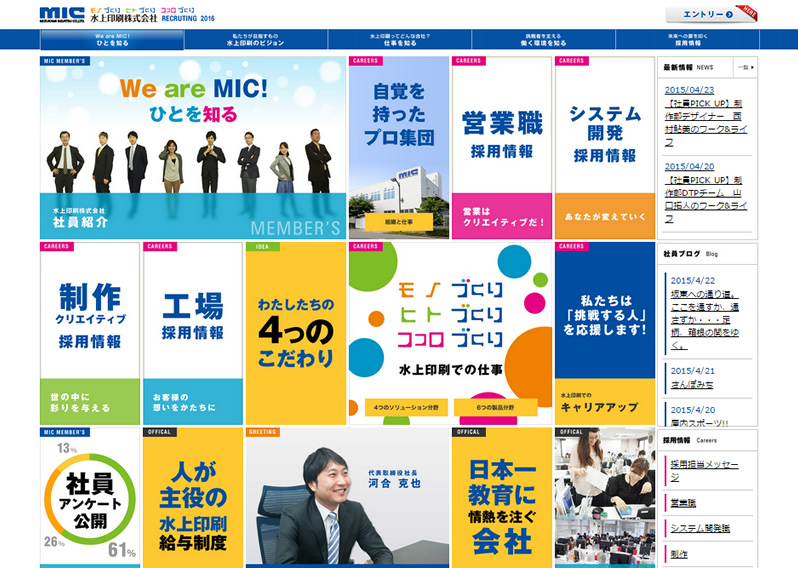Open the We are MIC! 社員紹介 banner
This screenshot has height=568, width=798.
tap(193, 148)
